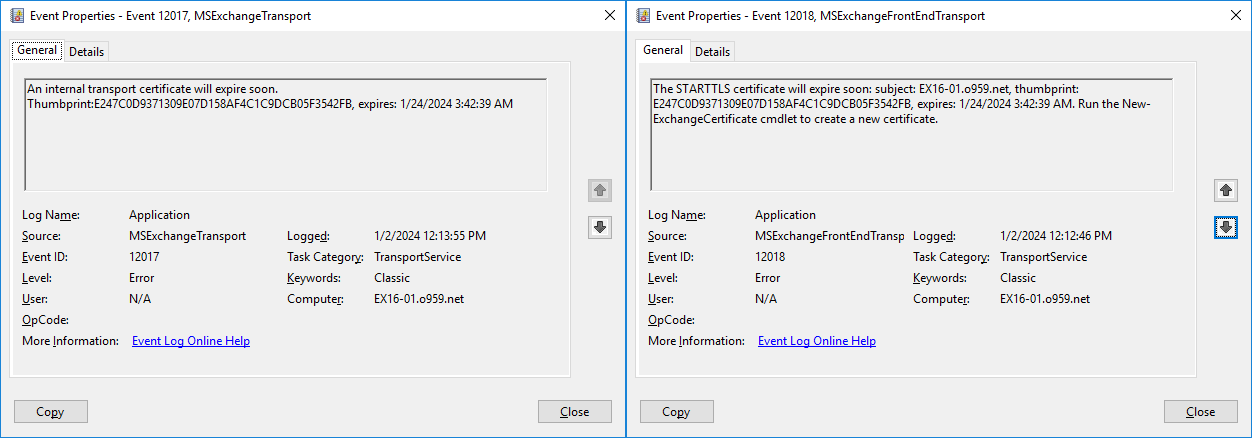Screen dimensions: 1253x438
Task: Click the logged time 1/2/2024 12:12:46 PM
Action: click(1056, 236)
